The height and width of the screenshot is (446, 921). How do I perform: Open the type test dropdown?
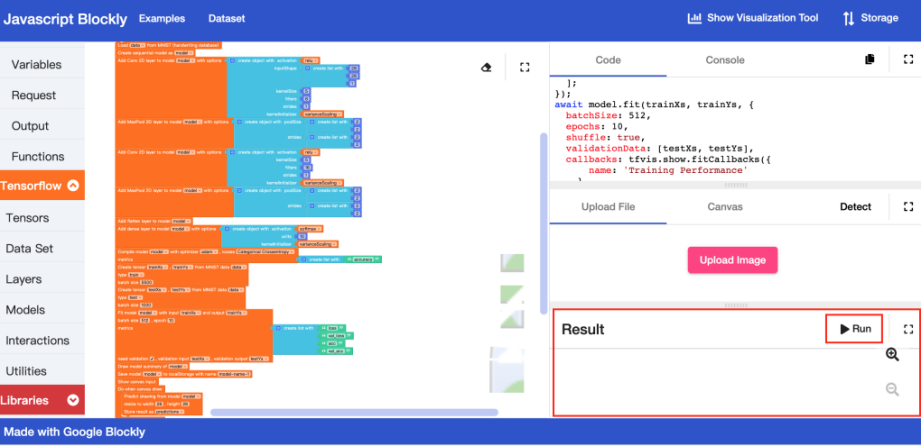tap(135, 297)
